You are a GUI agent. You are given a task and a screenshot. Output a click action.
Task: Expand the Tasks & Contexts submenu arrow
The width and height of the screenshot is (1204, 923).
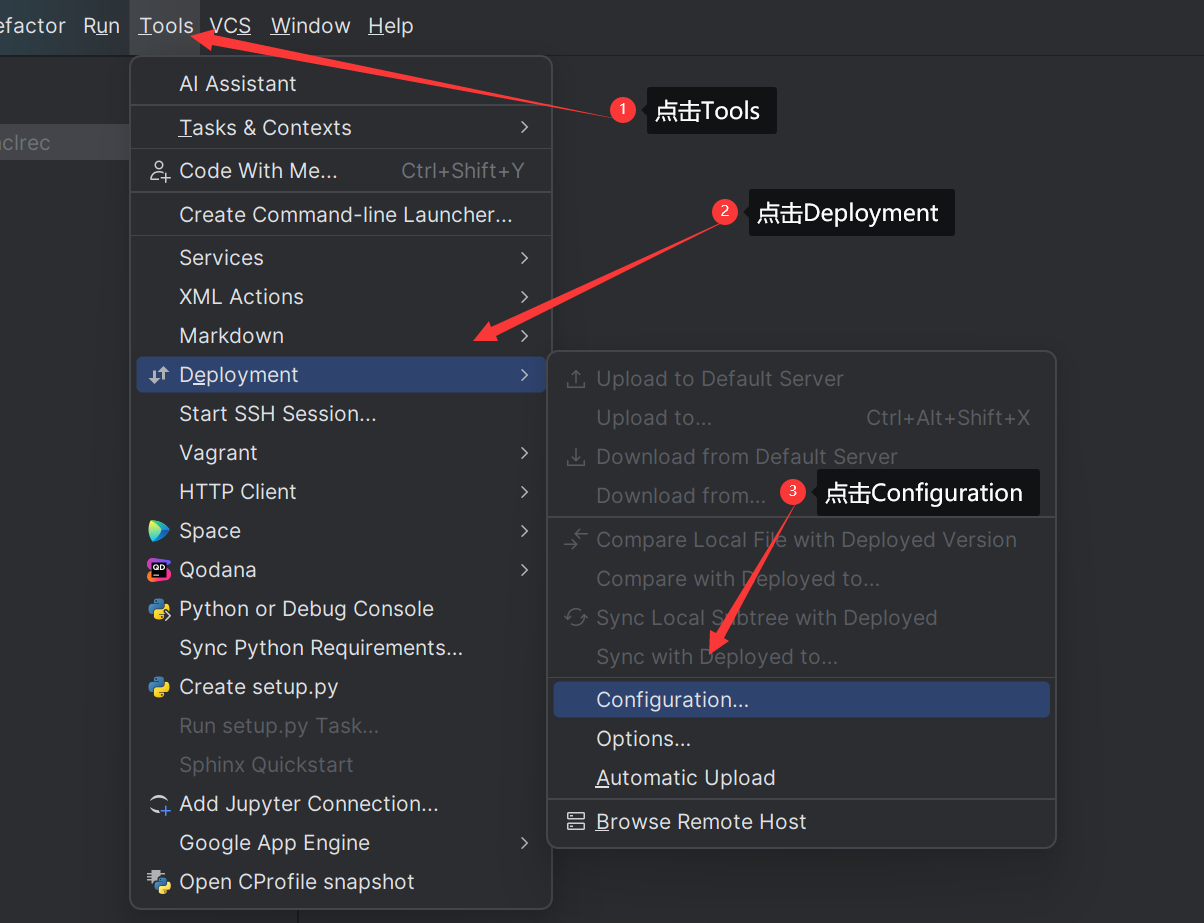coord(524,127)
